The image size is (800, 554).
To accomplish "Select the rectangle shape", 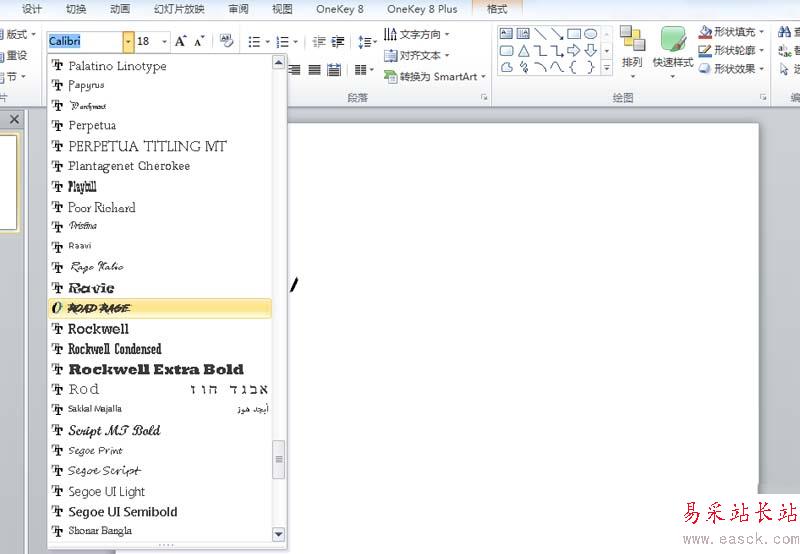I will (574, 34).
